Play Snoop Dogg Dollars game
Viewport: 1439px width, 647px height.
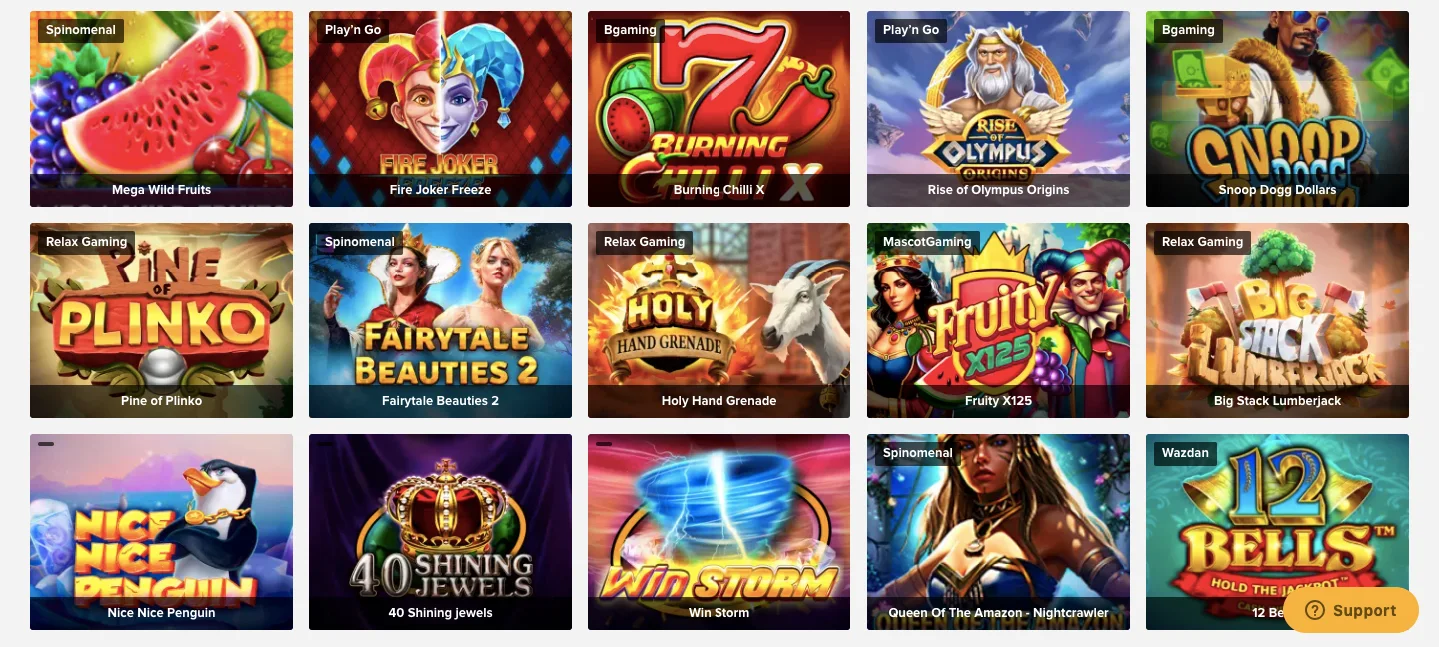click(1277, 109)
